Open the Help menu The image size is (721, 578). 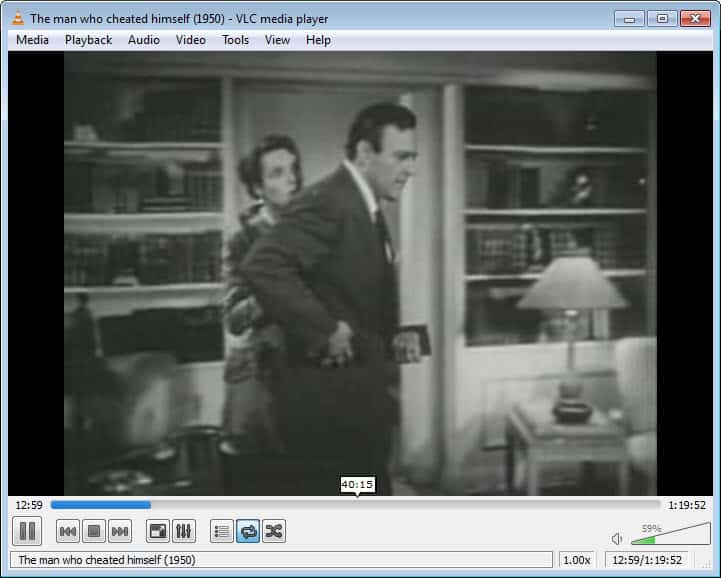(x=318, y=40)
